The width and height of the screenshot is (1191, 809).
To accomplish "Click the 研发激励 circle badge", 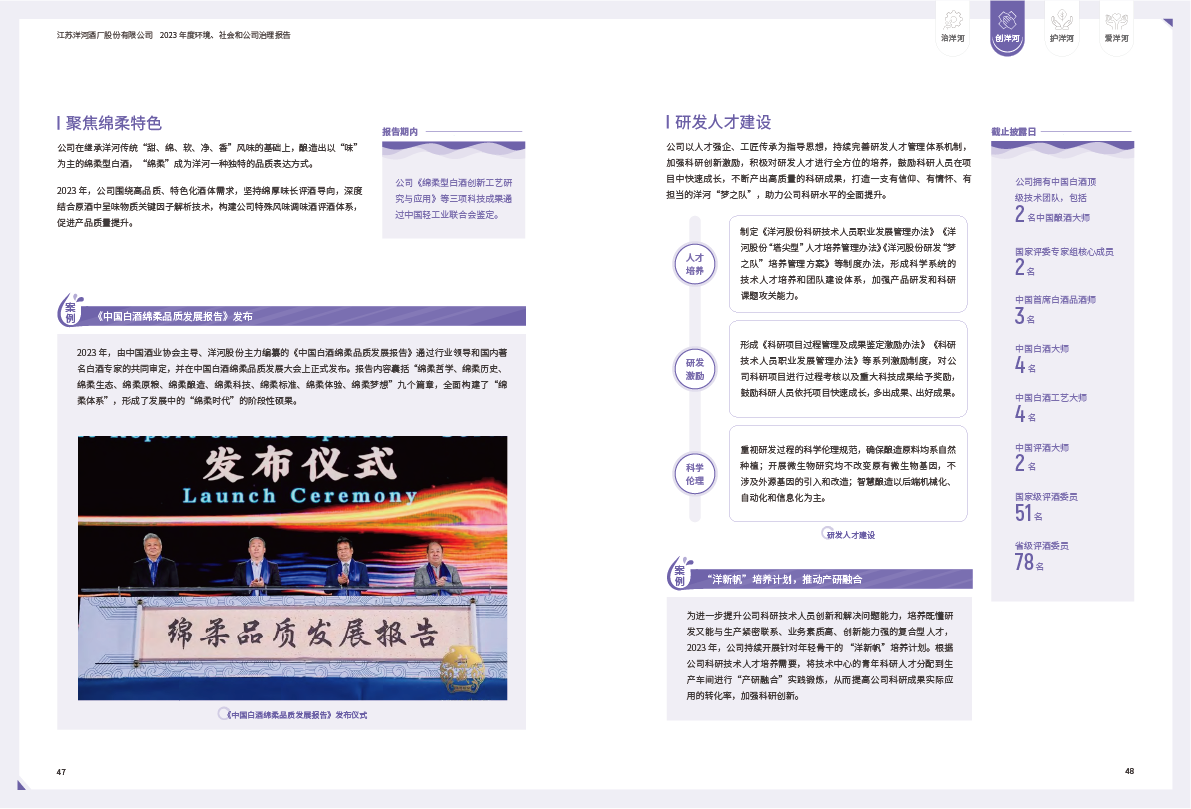I will click(x=695, y=369).
